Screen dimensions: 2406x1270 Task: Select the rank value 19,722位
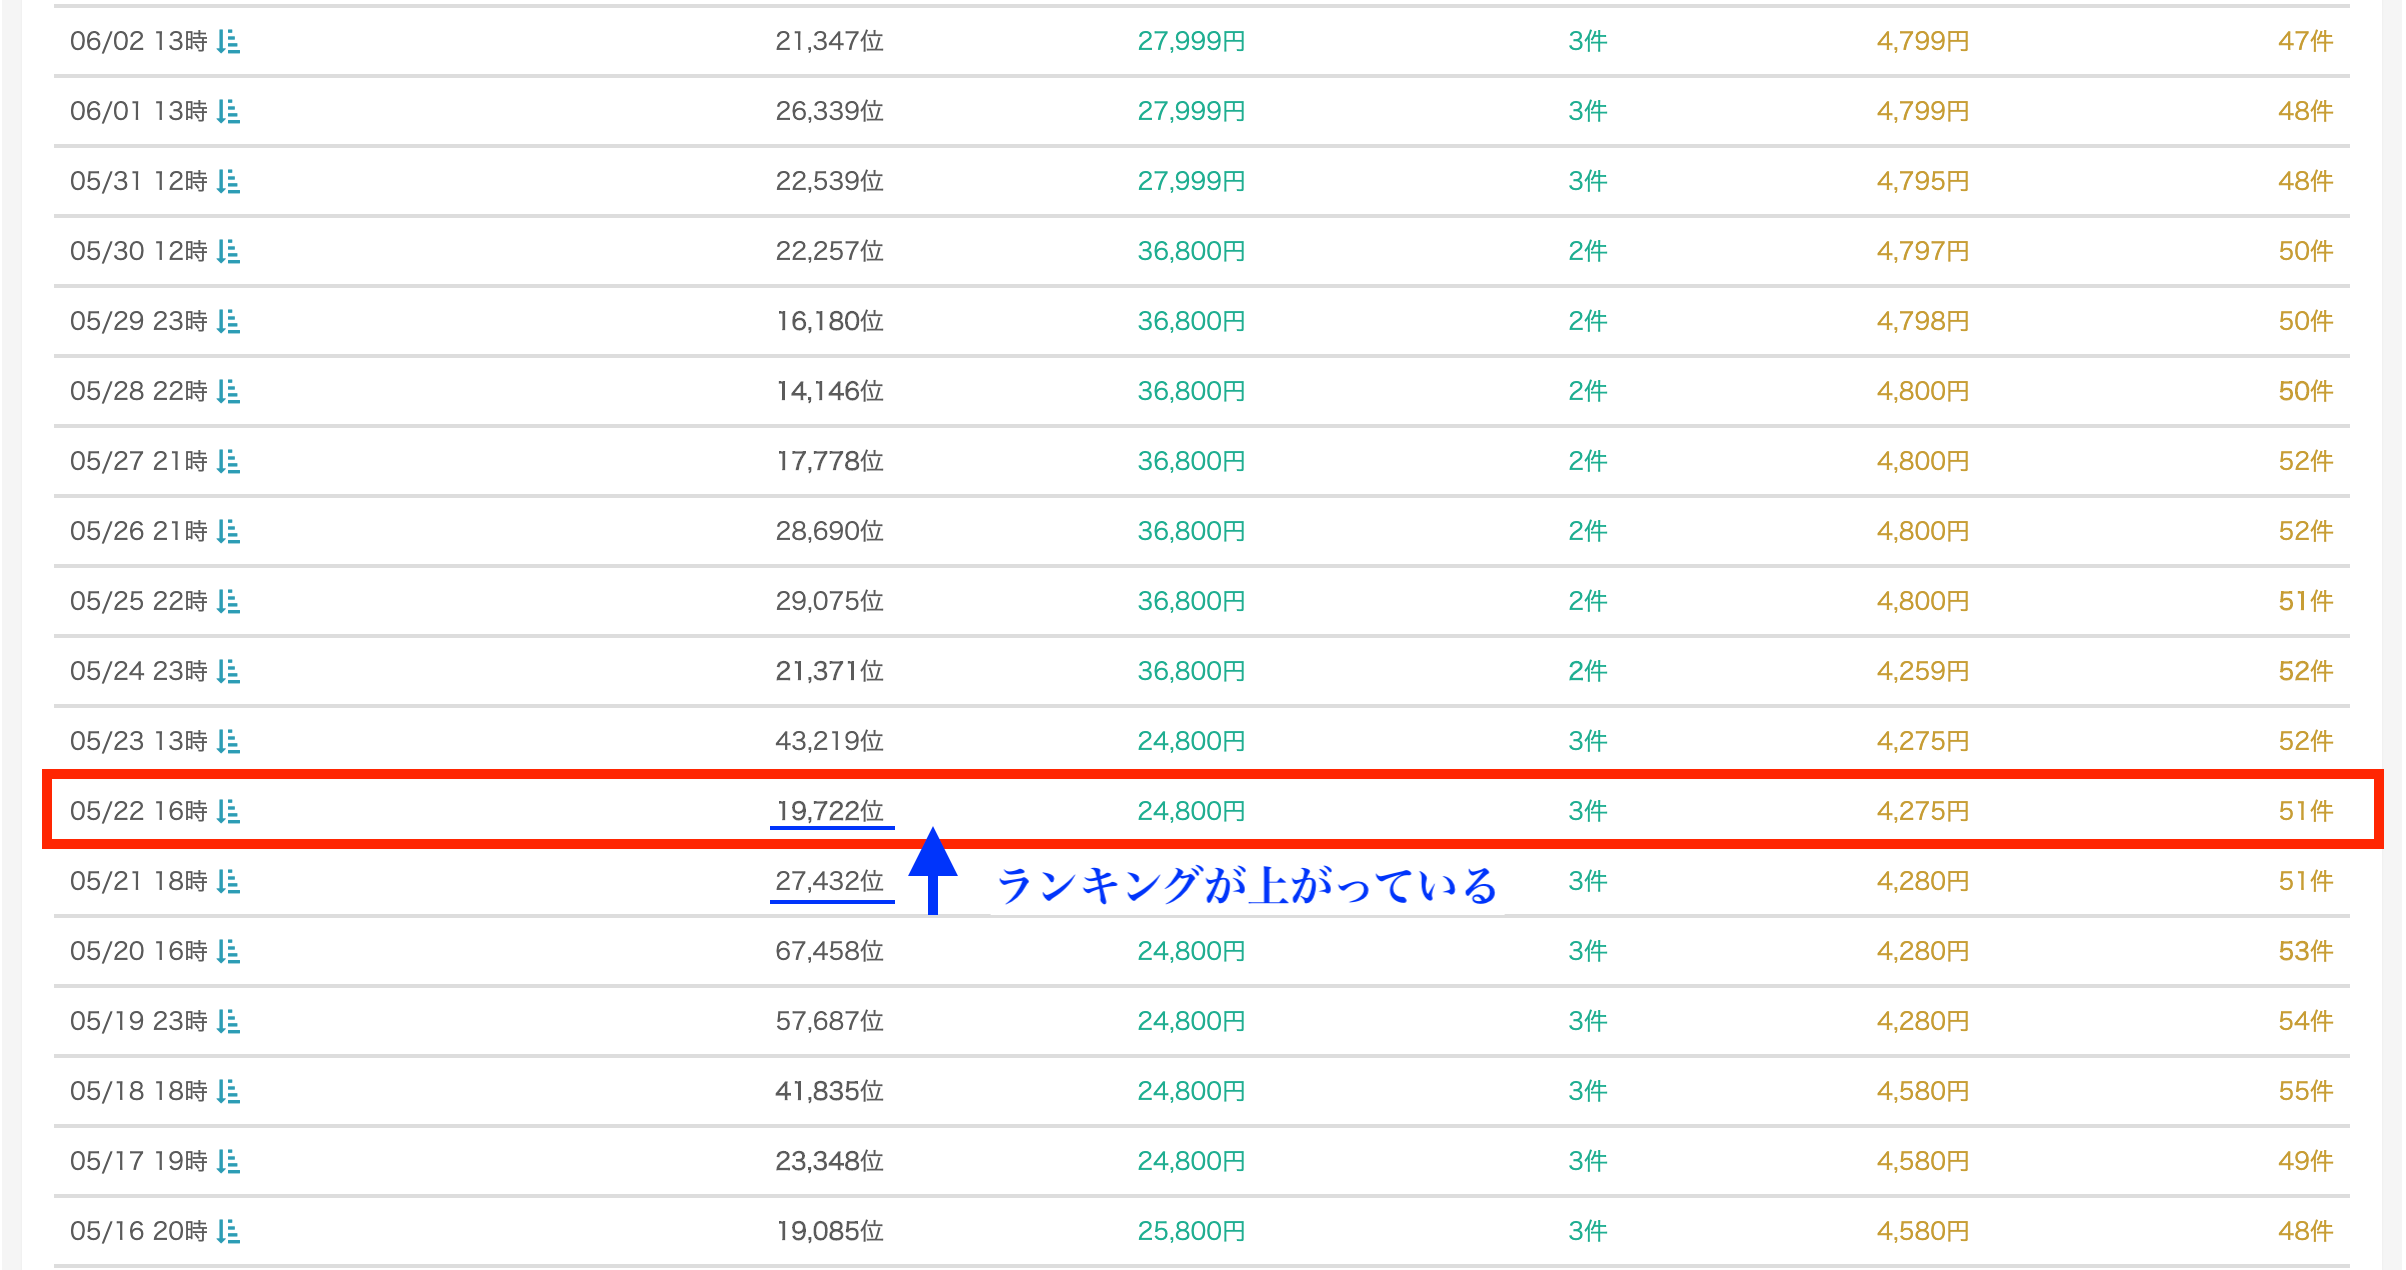pyautogui.click(x=830, y=811)
